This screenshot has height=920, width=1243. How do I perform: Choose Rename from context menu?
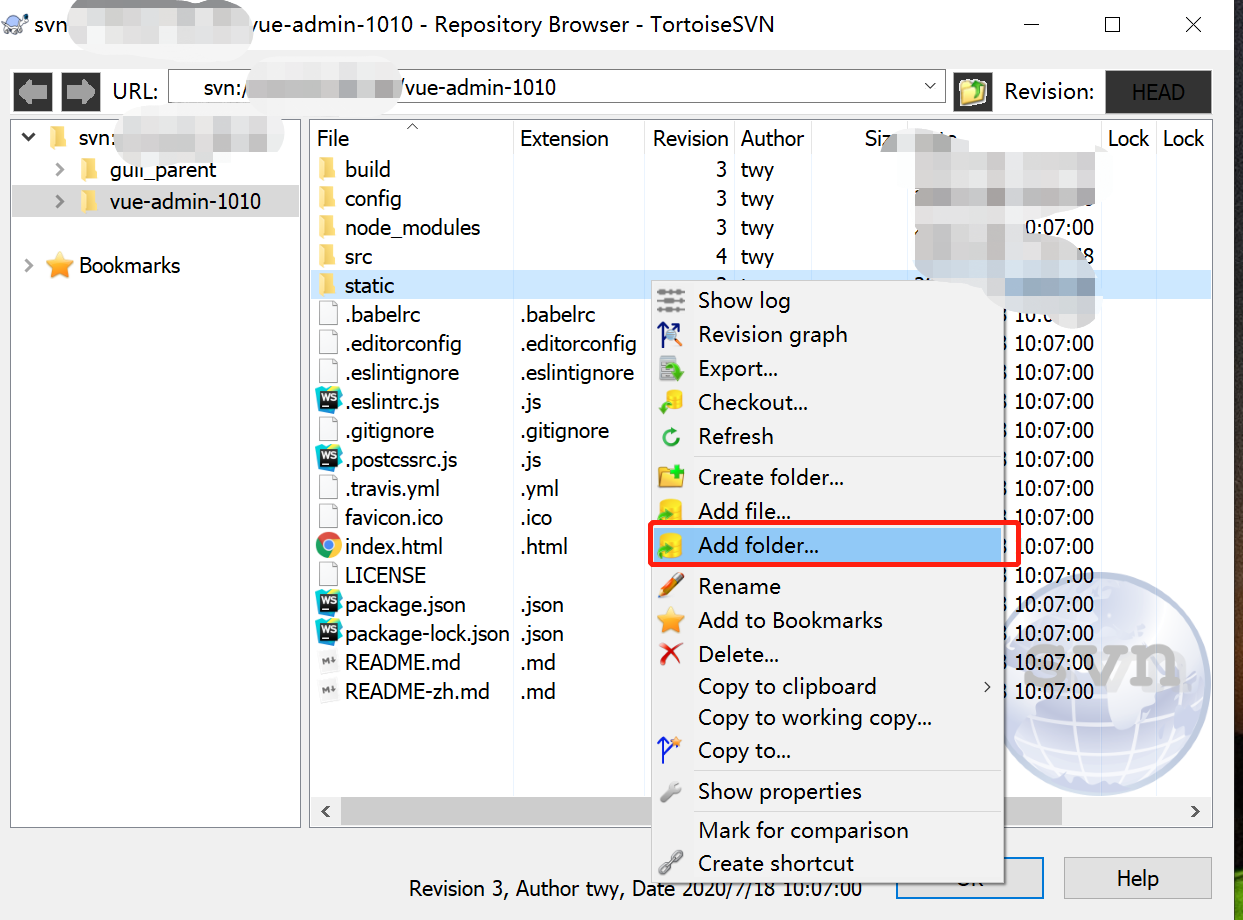click(827, 586)
